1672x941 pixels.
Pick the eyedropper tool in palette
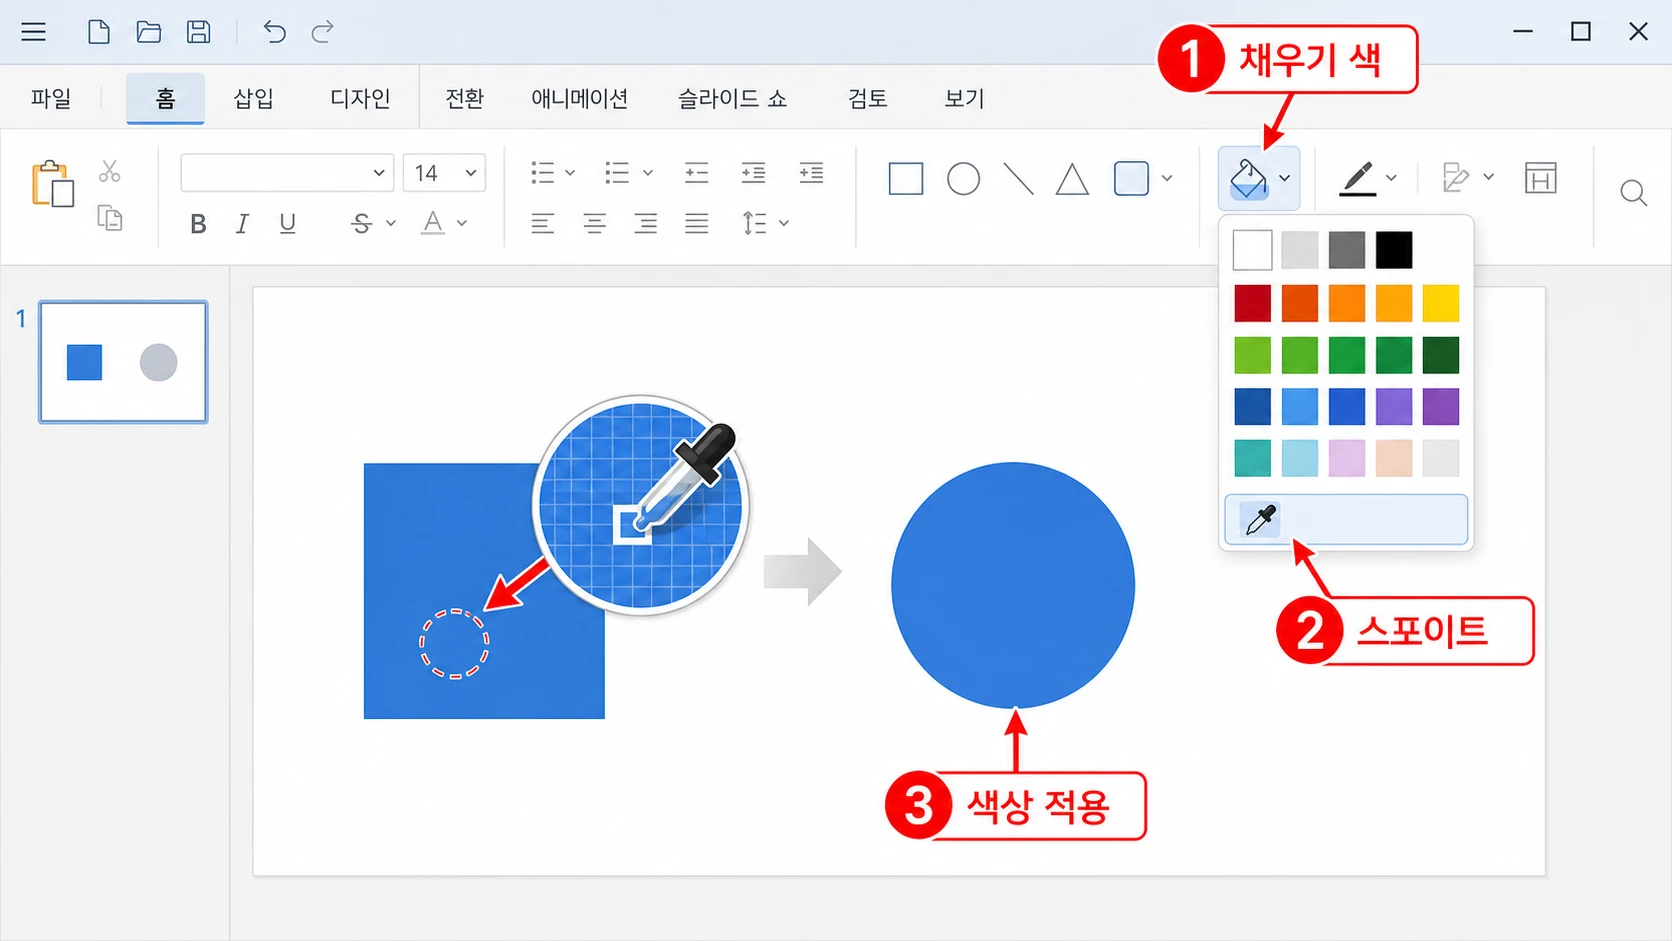click(1346, 520)
